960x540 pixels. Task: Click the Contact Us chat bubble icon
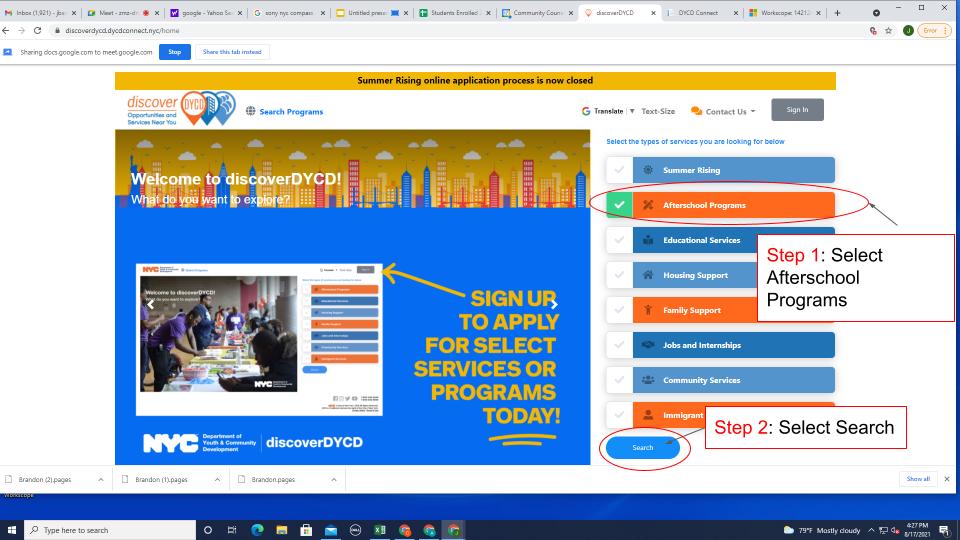[696, 111]
